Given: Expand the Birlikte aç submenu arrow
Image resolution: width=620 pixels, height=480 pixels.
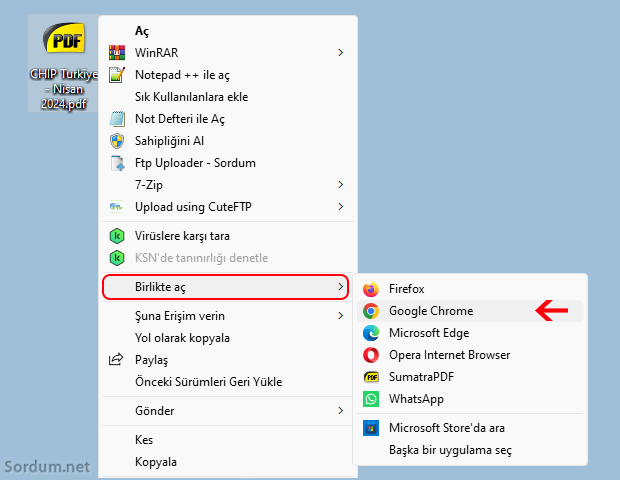Looking at the screenshot, I should point(340,287).
